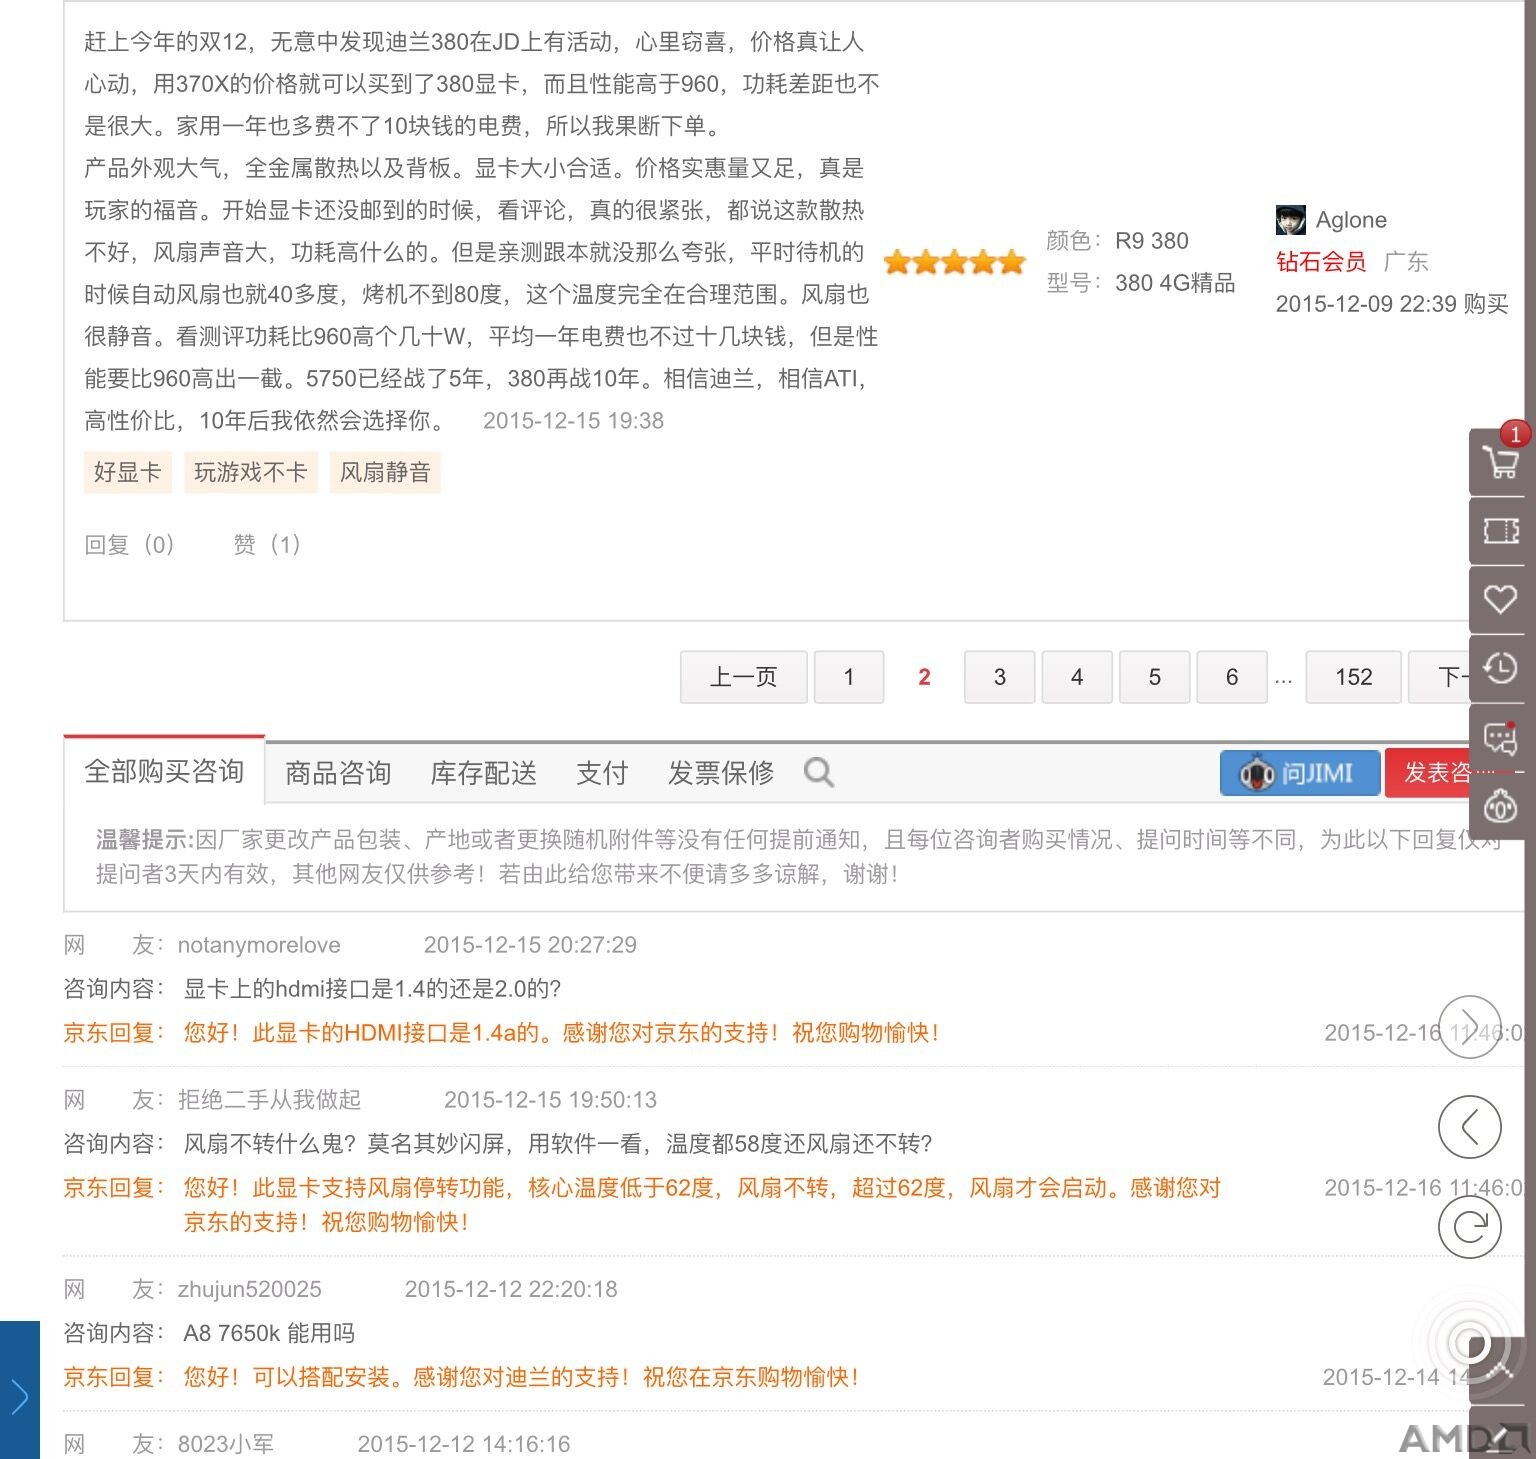Click username 8023小军

pos(226,1444)
